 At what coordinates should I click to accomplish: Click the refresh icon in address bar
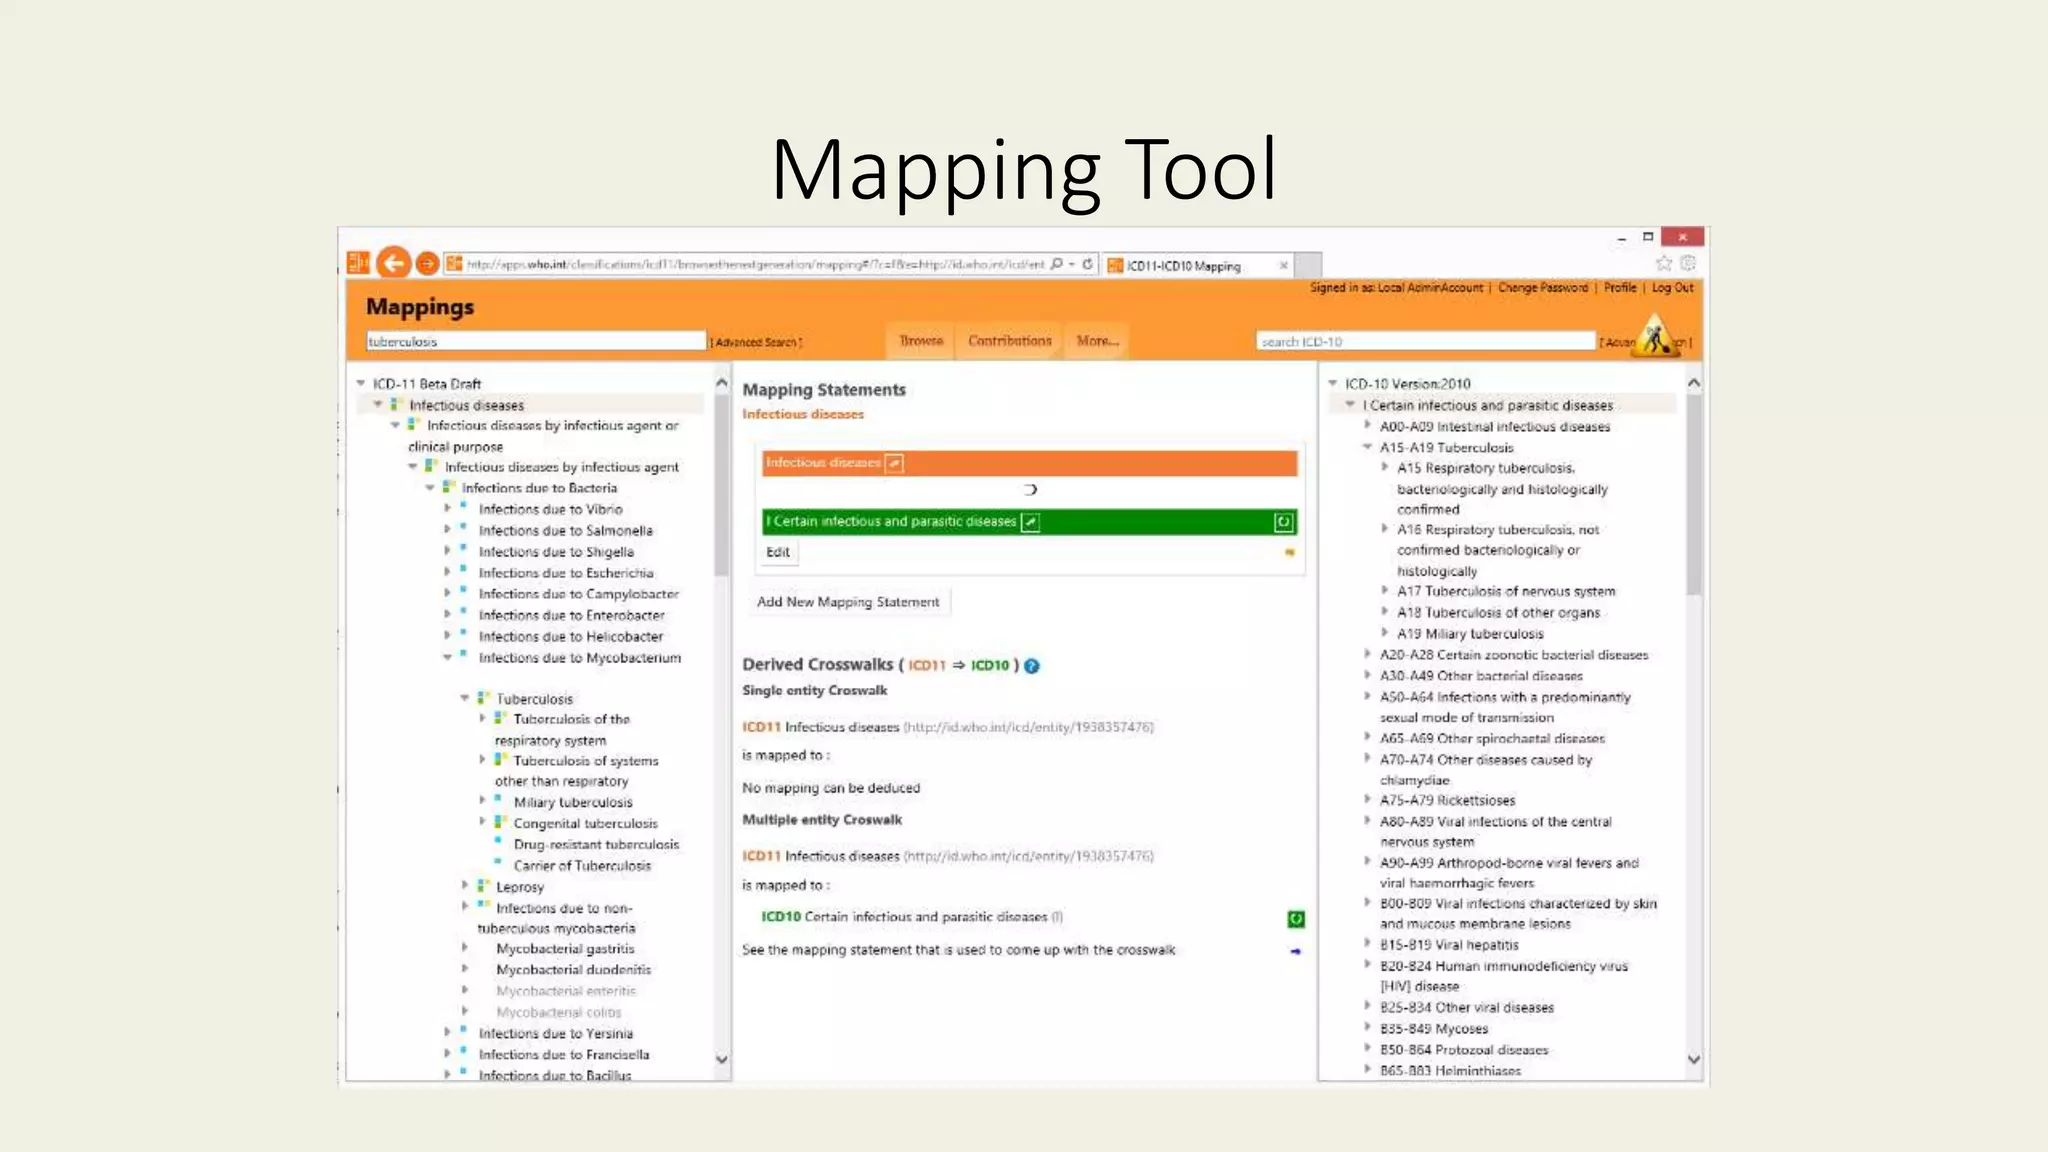pyautogui.click(x=1088, y=264)
